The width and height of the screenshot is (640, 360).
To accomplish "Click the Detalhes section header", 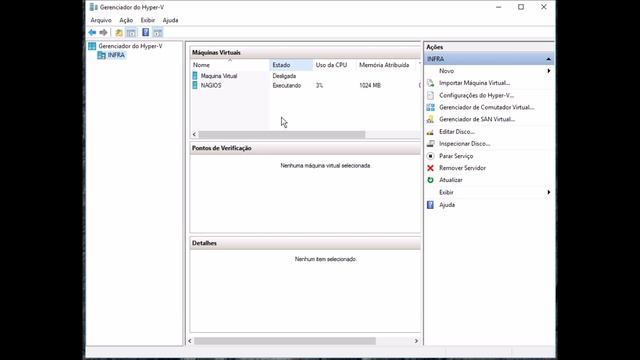I will click(305, 243).
